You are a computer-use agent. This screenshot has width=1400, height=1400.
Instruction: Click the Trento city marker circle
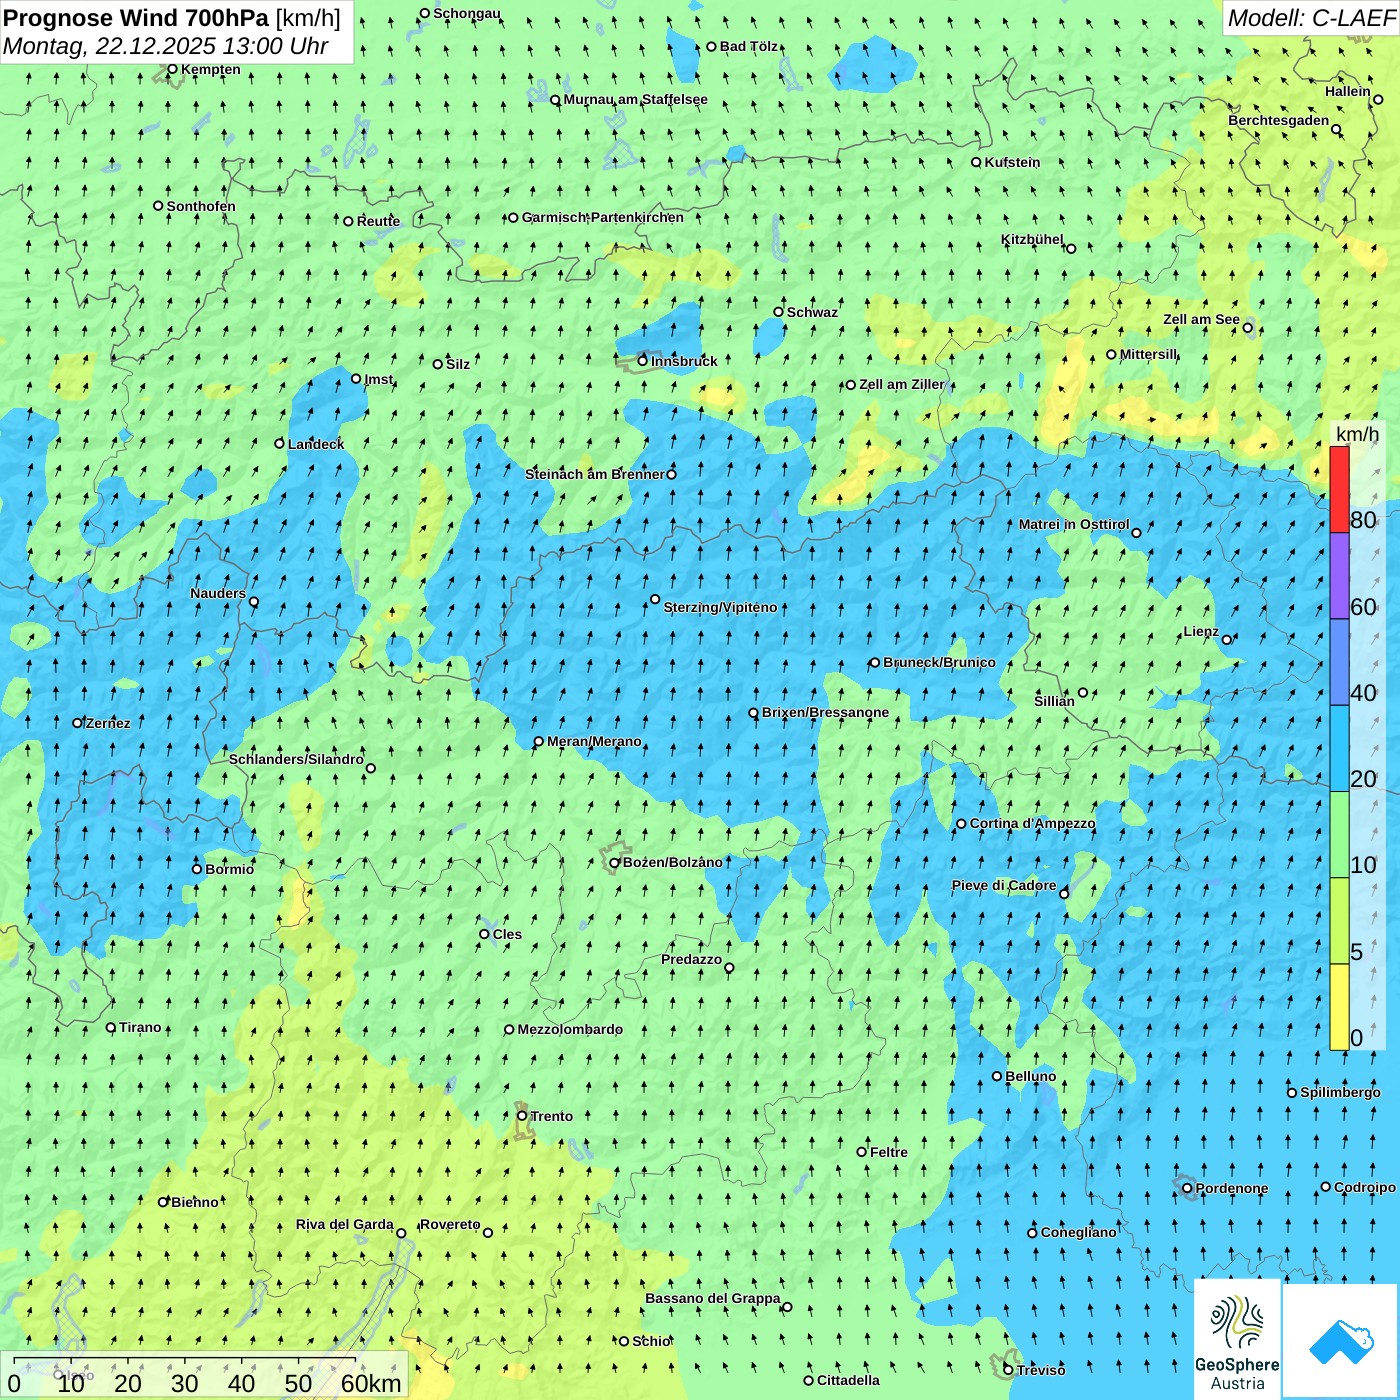(521, 1116)
